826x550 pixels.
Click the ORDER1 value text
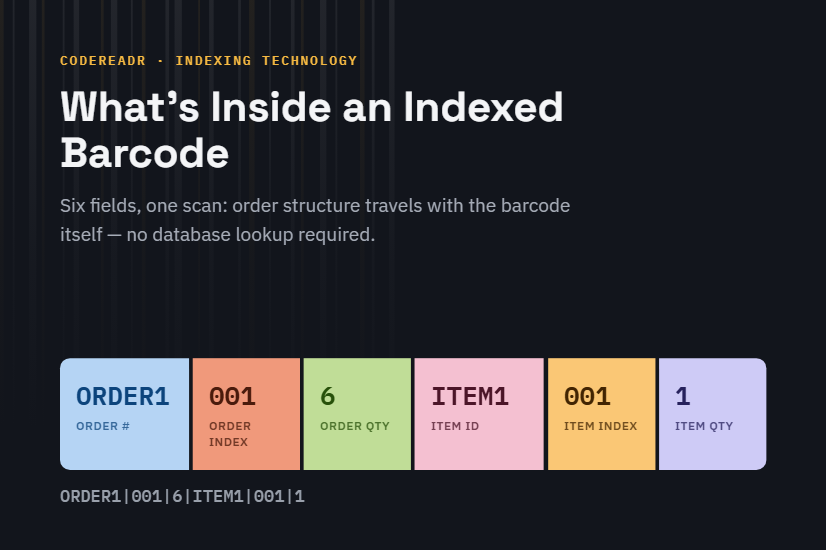click(x=123, y=397)
